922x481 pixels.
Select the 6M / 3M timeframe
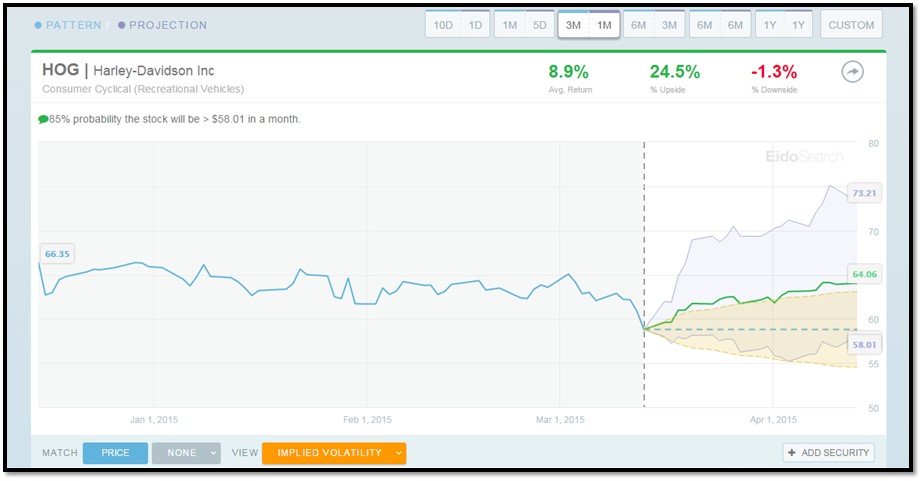(x=654, y=25)
